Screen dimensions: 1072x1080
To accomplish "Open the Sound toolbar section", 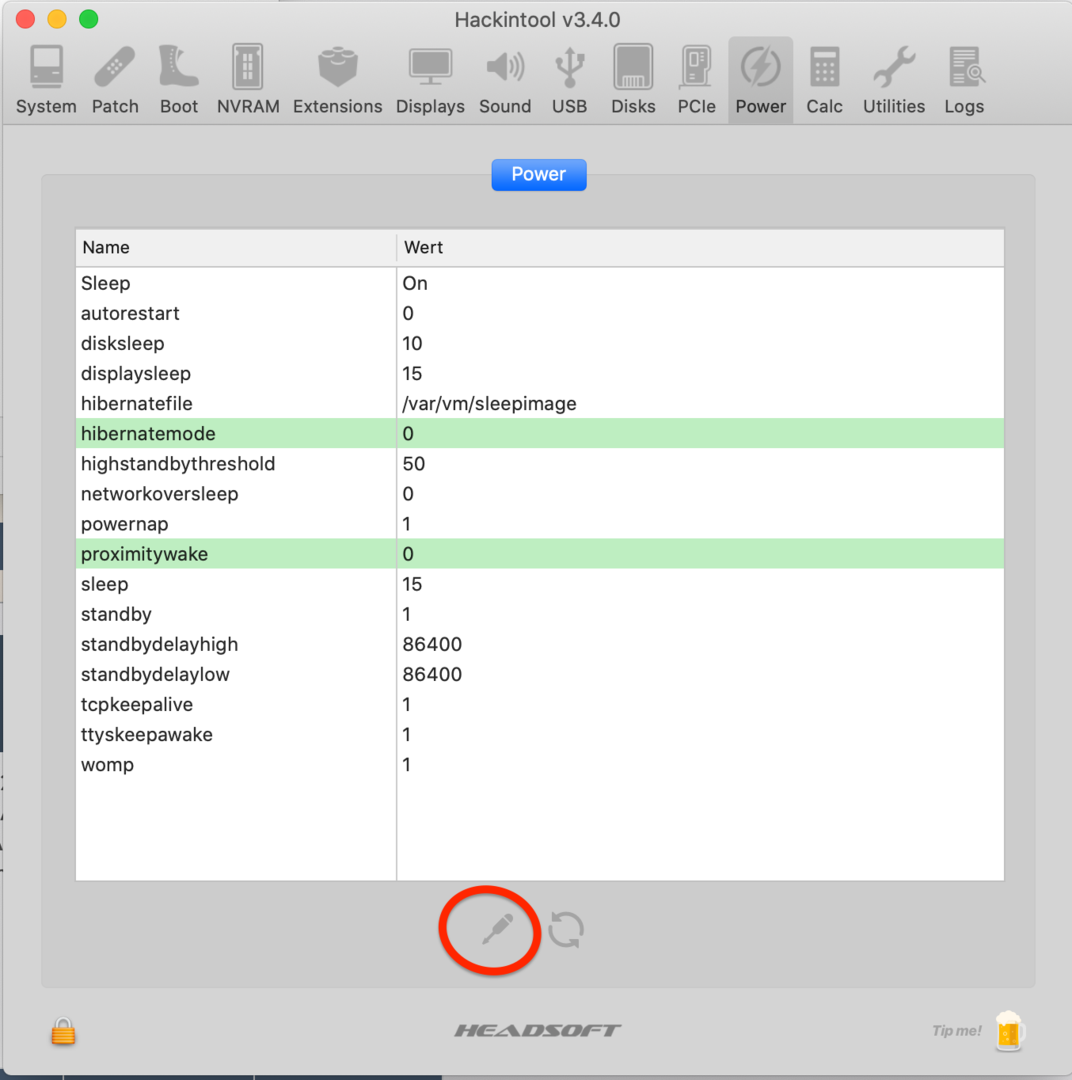I will [505, 81].
